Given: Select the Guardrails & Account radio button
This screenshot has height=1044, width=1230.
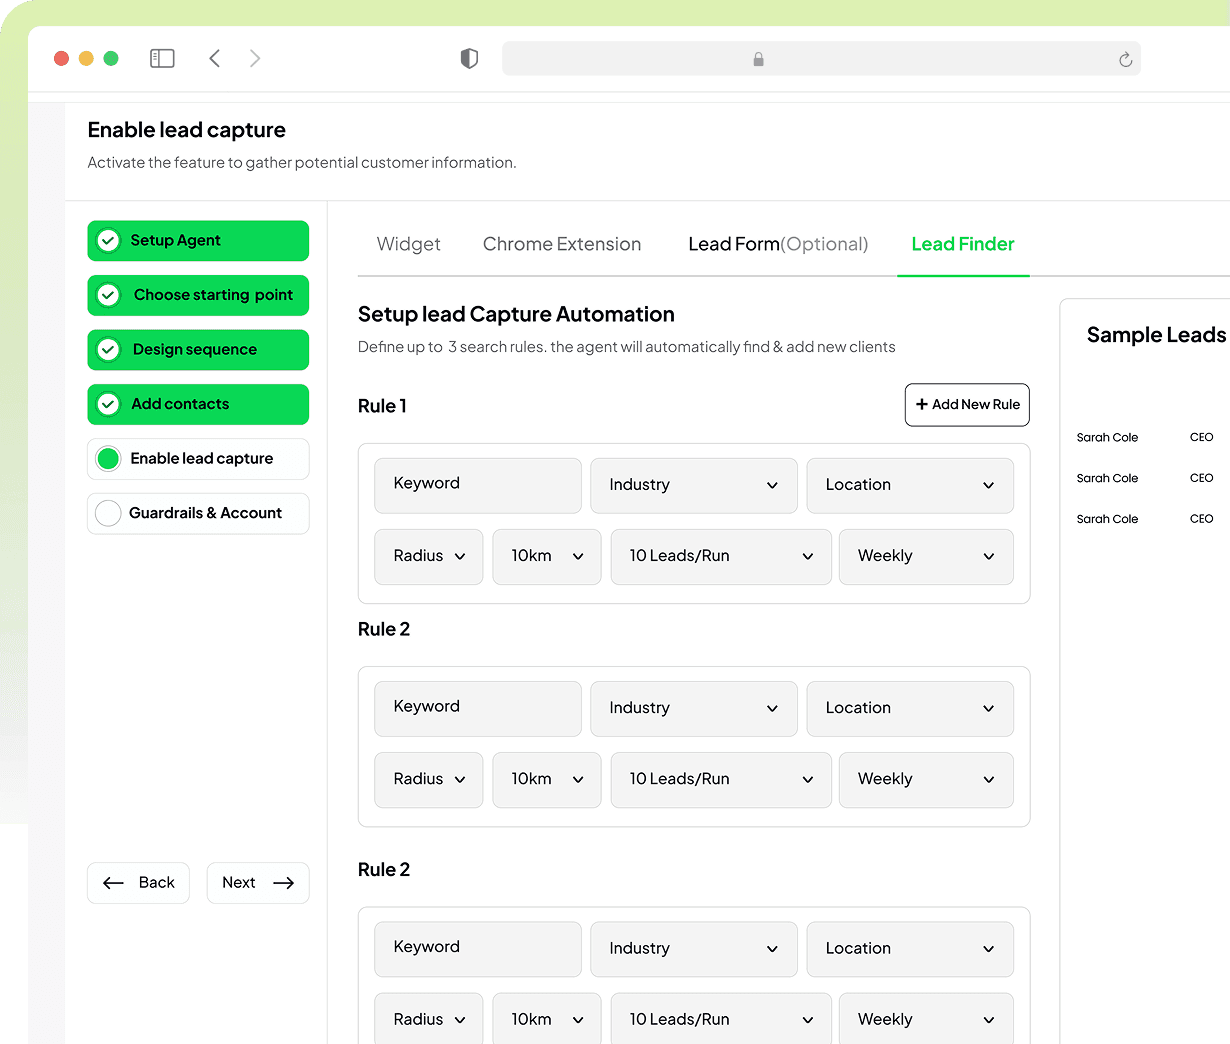Looking at the screenshot, I should [x=107, y=513].
